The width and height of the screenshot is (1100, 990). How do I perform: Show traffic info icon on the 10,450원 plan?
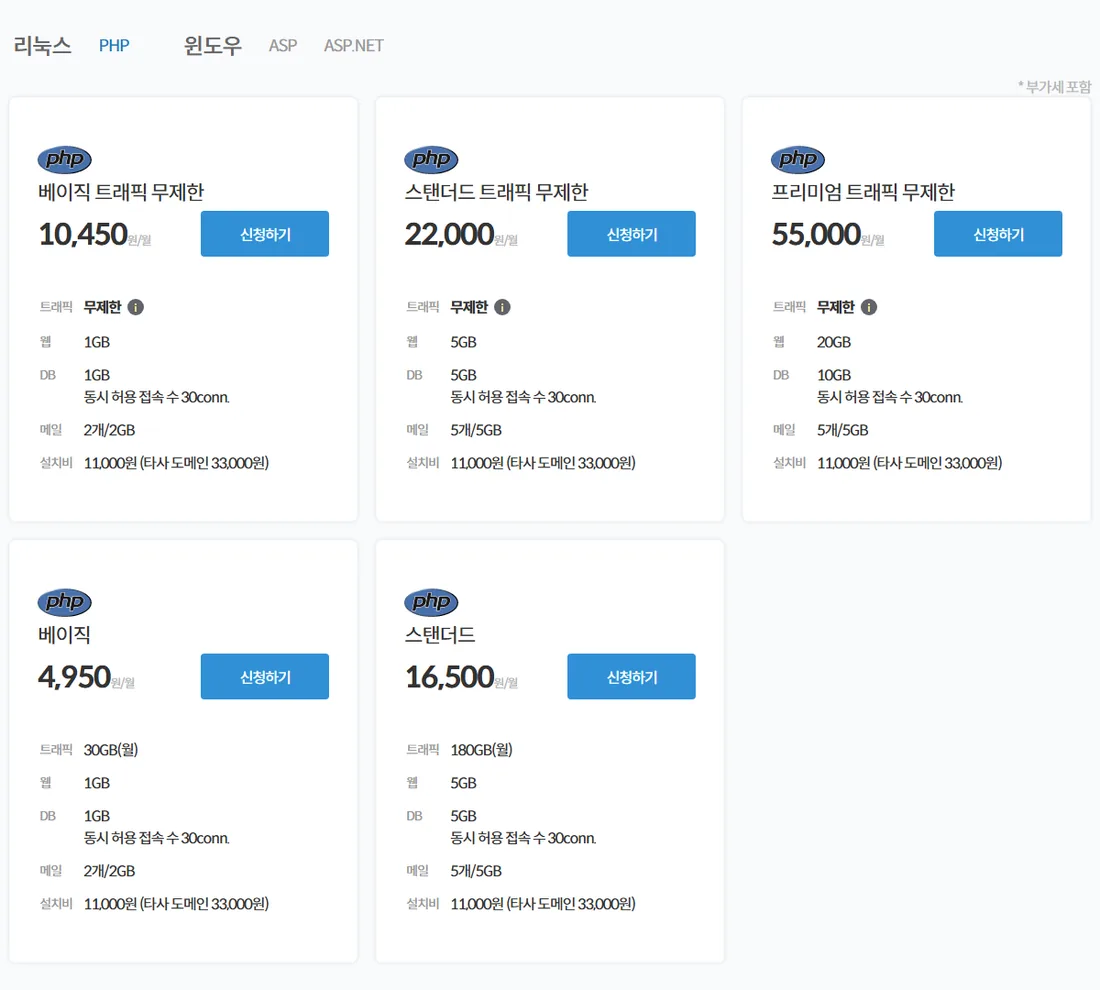point(135,307)
